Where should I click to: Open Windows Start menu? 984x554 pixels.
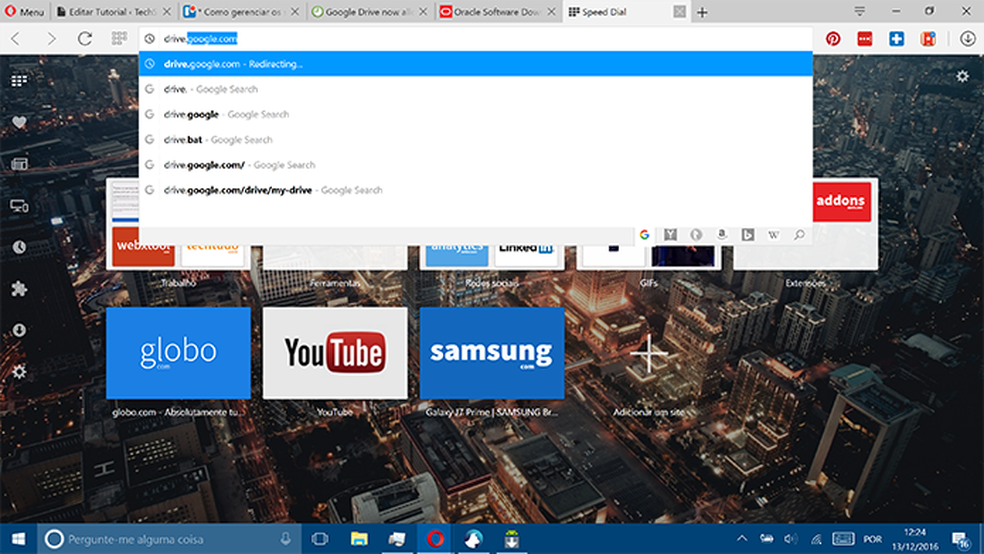pyautogui.click(x=18, y=539)
